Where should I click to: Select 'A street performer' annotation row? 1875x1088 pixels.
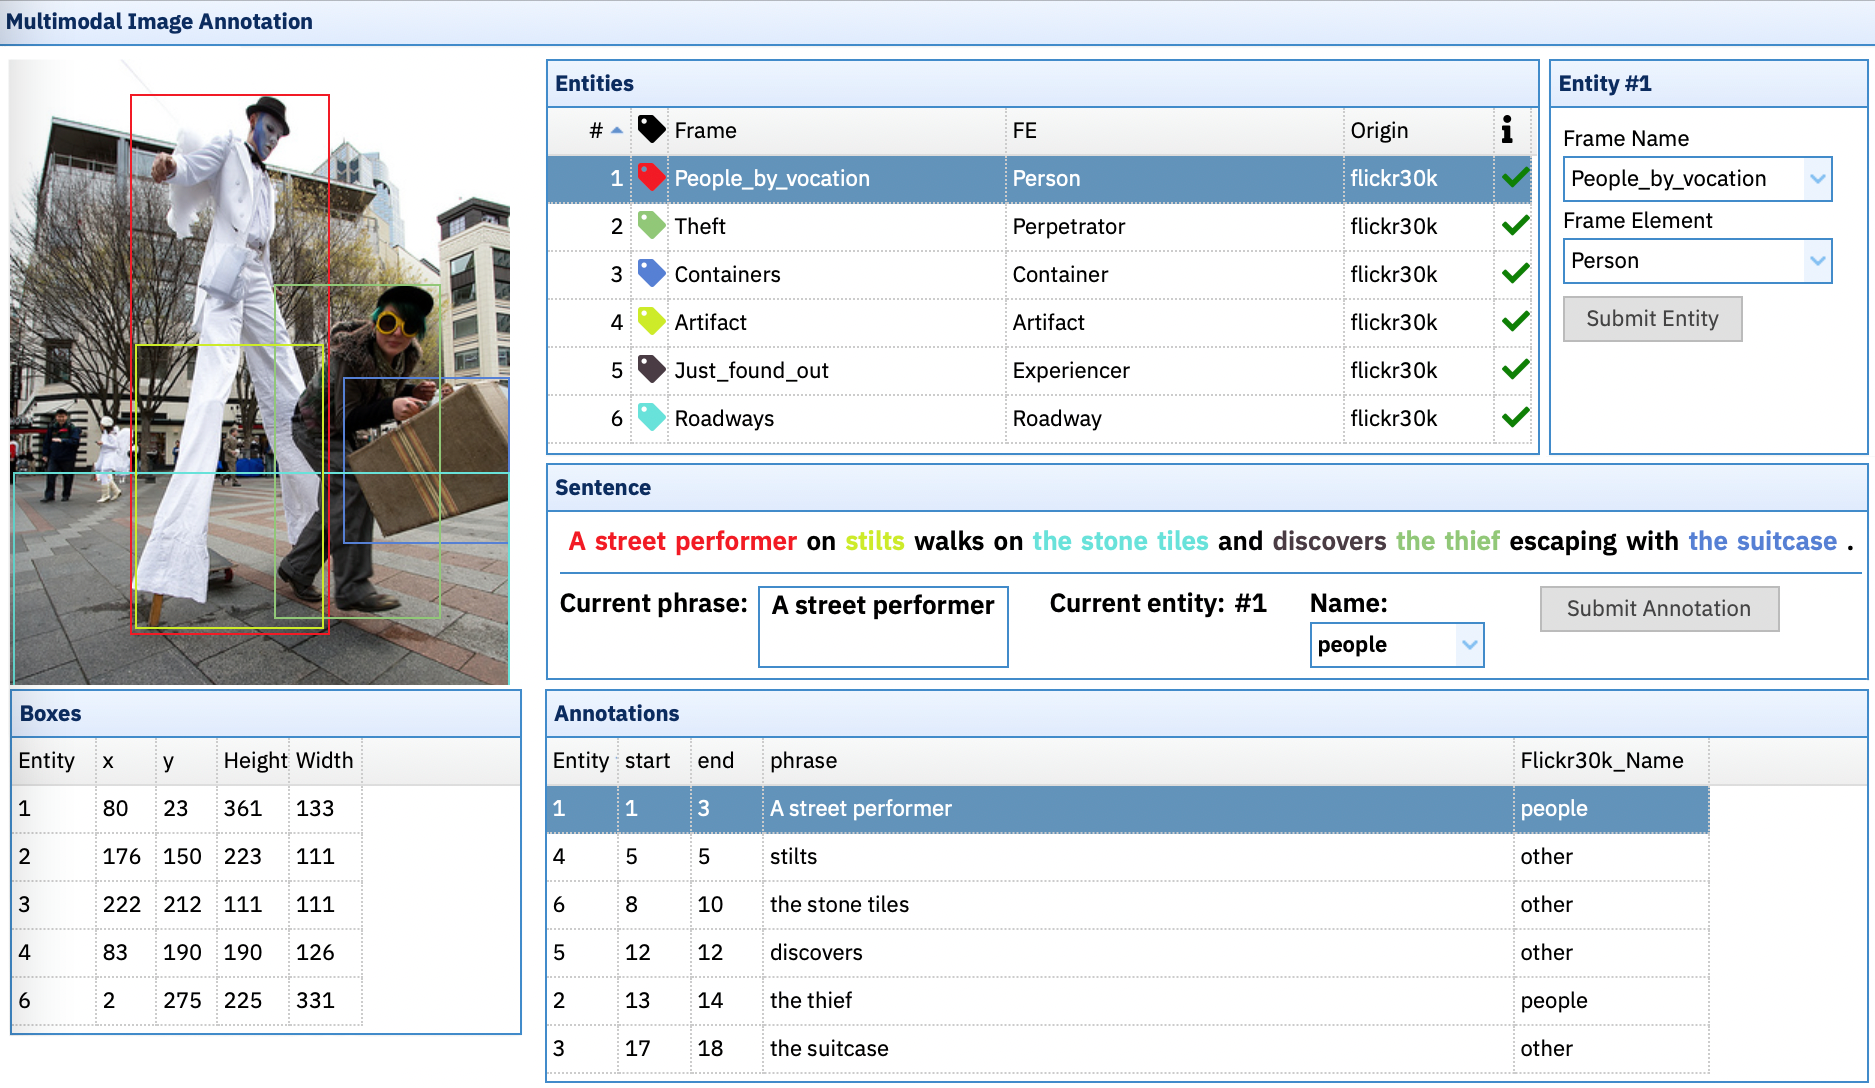[x=1128, y=808]
